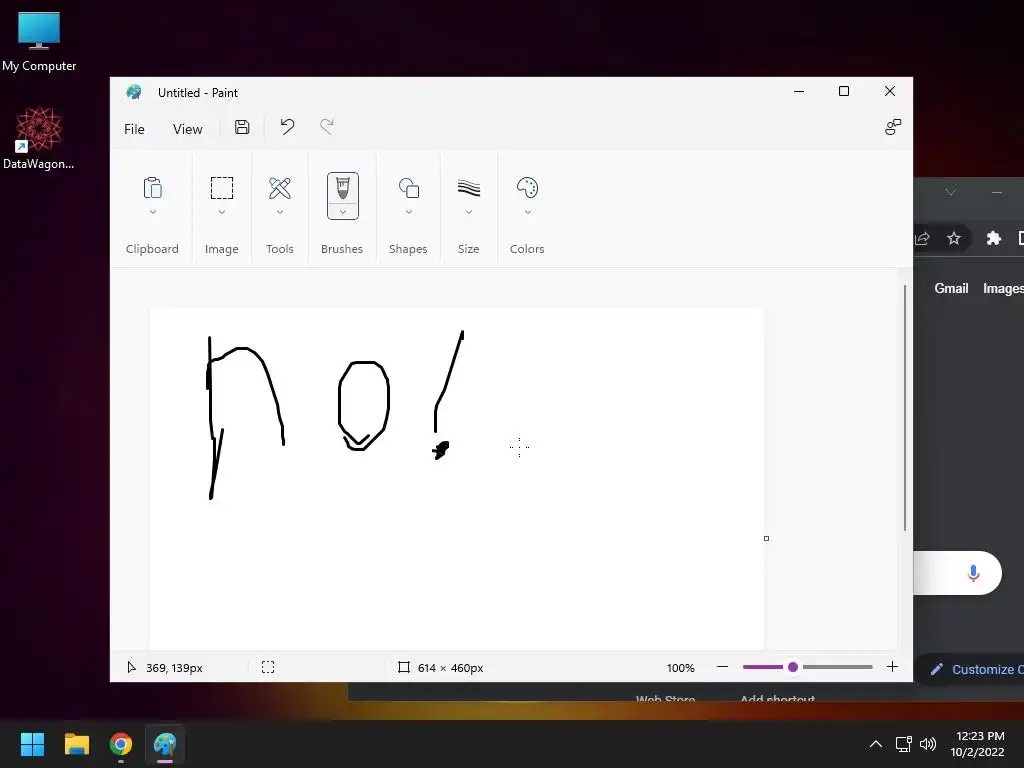Image resolution: width=1024 pixels, height=768 pixels.
Task: Open the File menu in Paint
Action: pos(134,129)
